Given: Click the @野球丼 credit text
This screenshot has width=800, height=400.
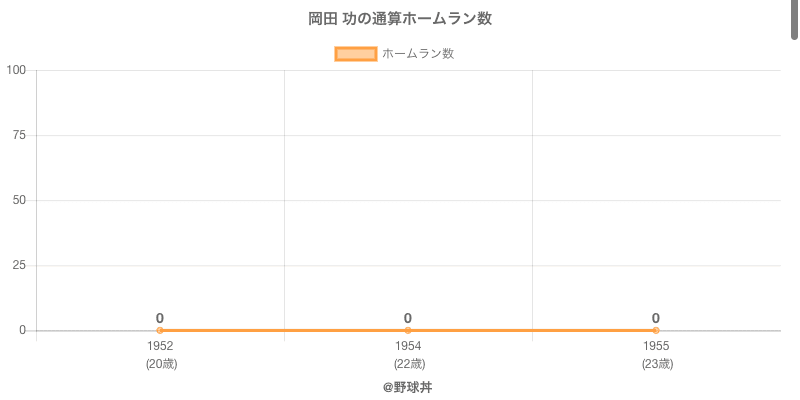Looking at the screenshot, I should pyautogui.click(x=407, y=387).
